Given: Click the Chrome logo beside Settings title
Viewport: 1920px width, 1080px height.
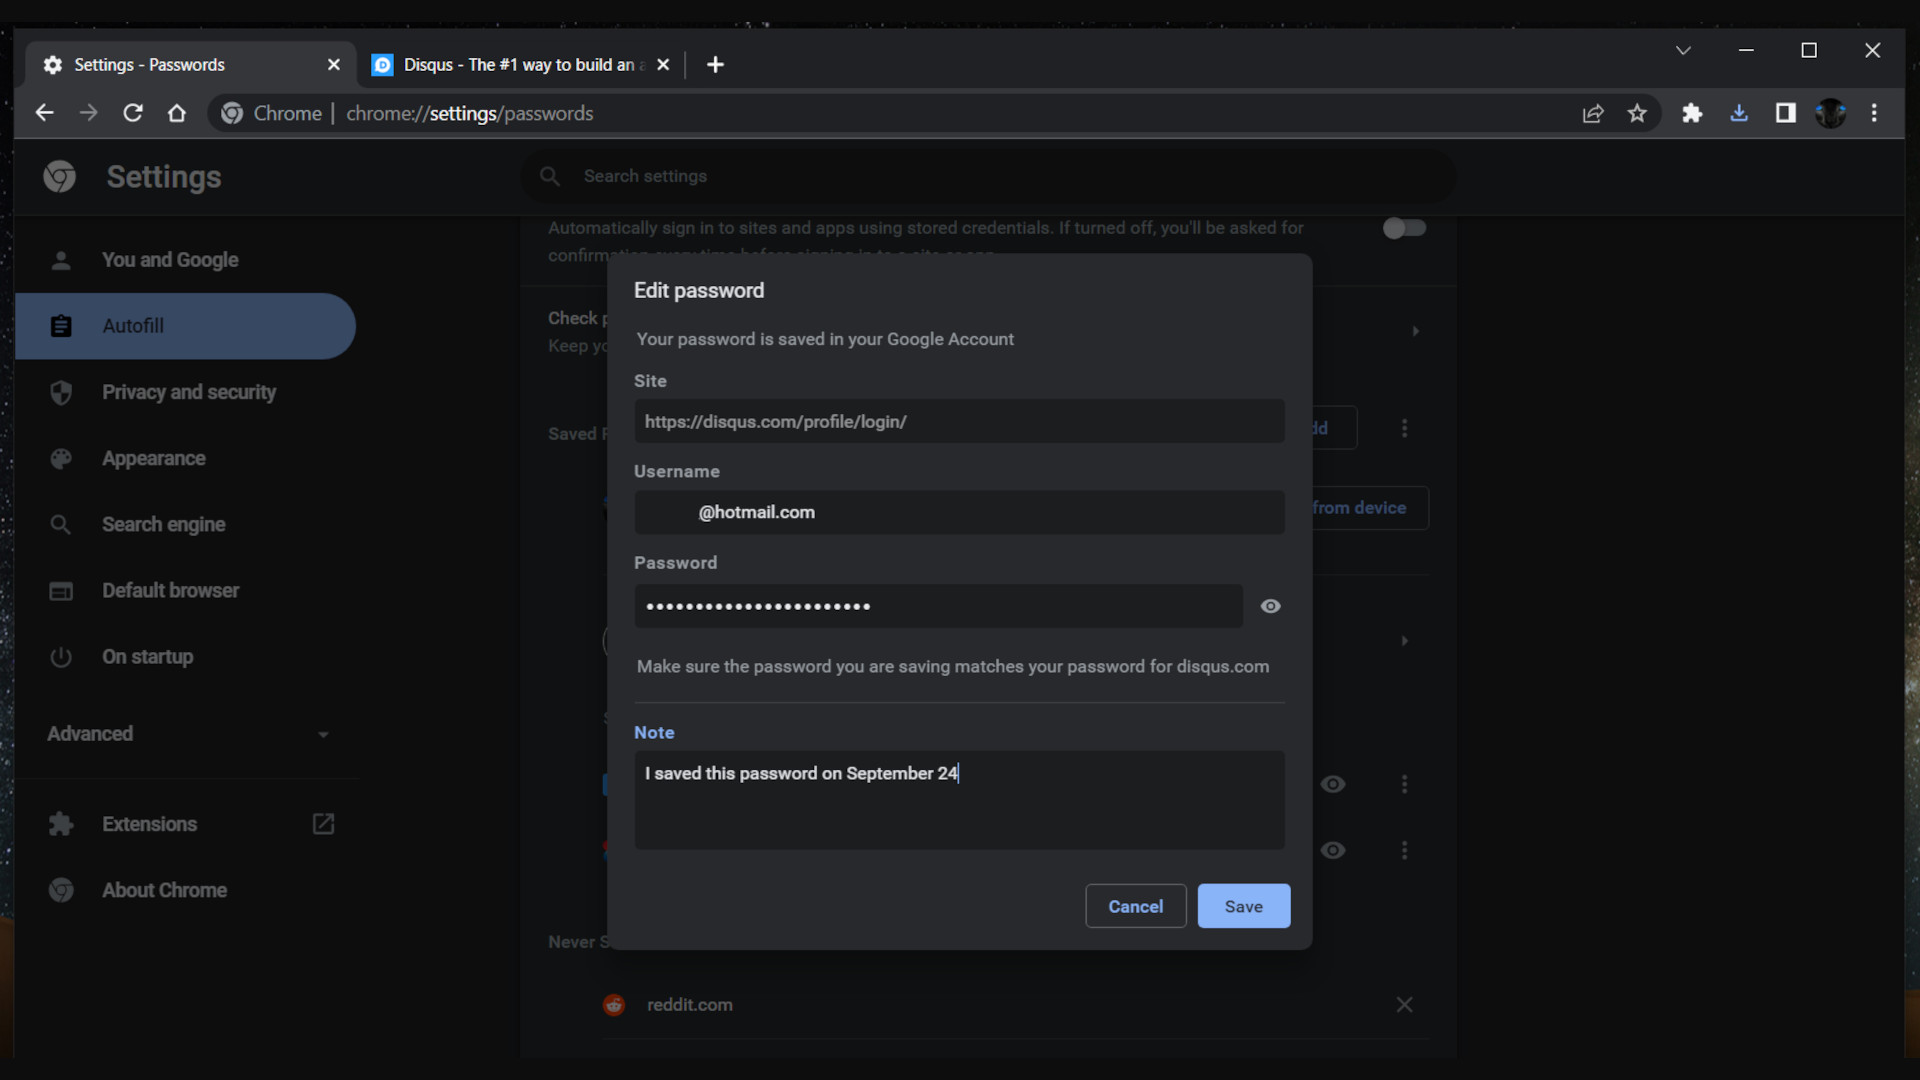Looking at the screenshot, I should tap(59, 177).
